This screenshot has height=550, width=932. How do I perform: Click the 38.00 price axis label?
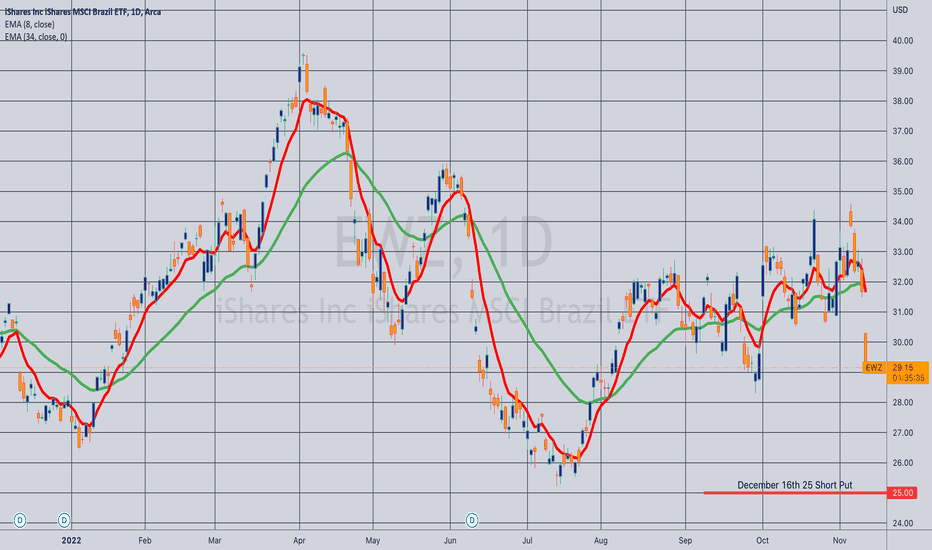pos(902,101)
